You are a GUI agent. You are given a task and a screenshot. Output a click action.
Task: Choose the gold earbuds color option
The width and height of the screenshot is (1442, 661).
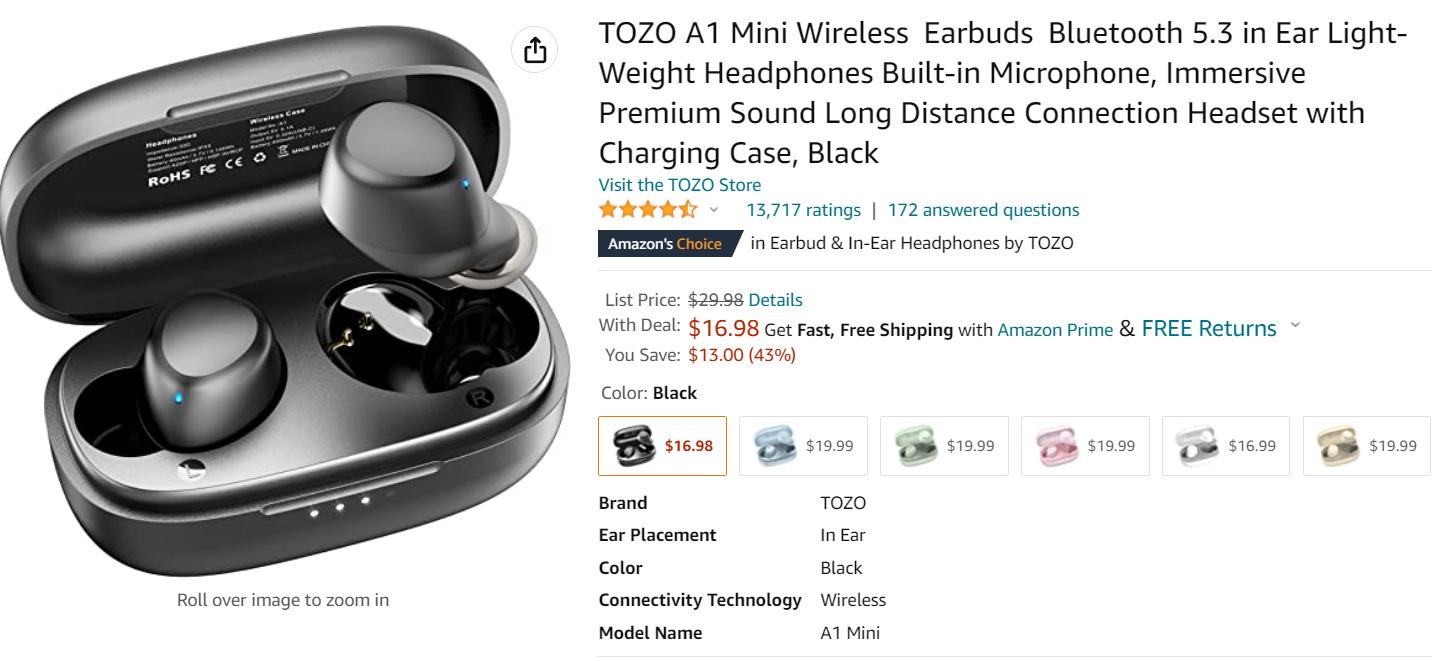(1367, 445)
